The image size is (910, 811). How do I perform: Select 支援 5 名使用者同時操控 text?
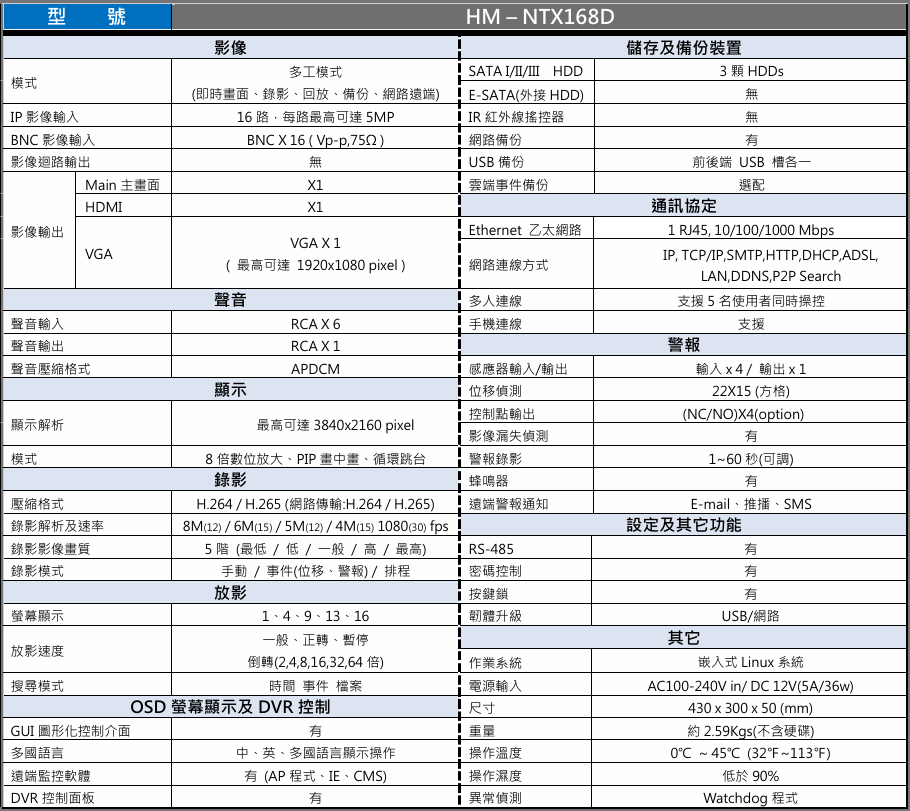click(750, 301)
